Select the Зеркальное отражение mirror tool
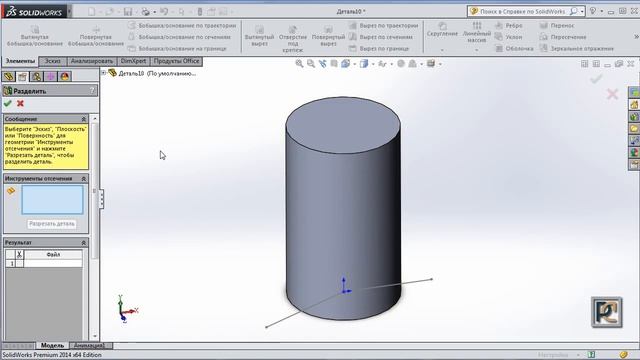Image resolution: width=640 pixels, height=360 pixels. [577, 49]
